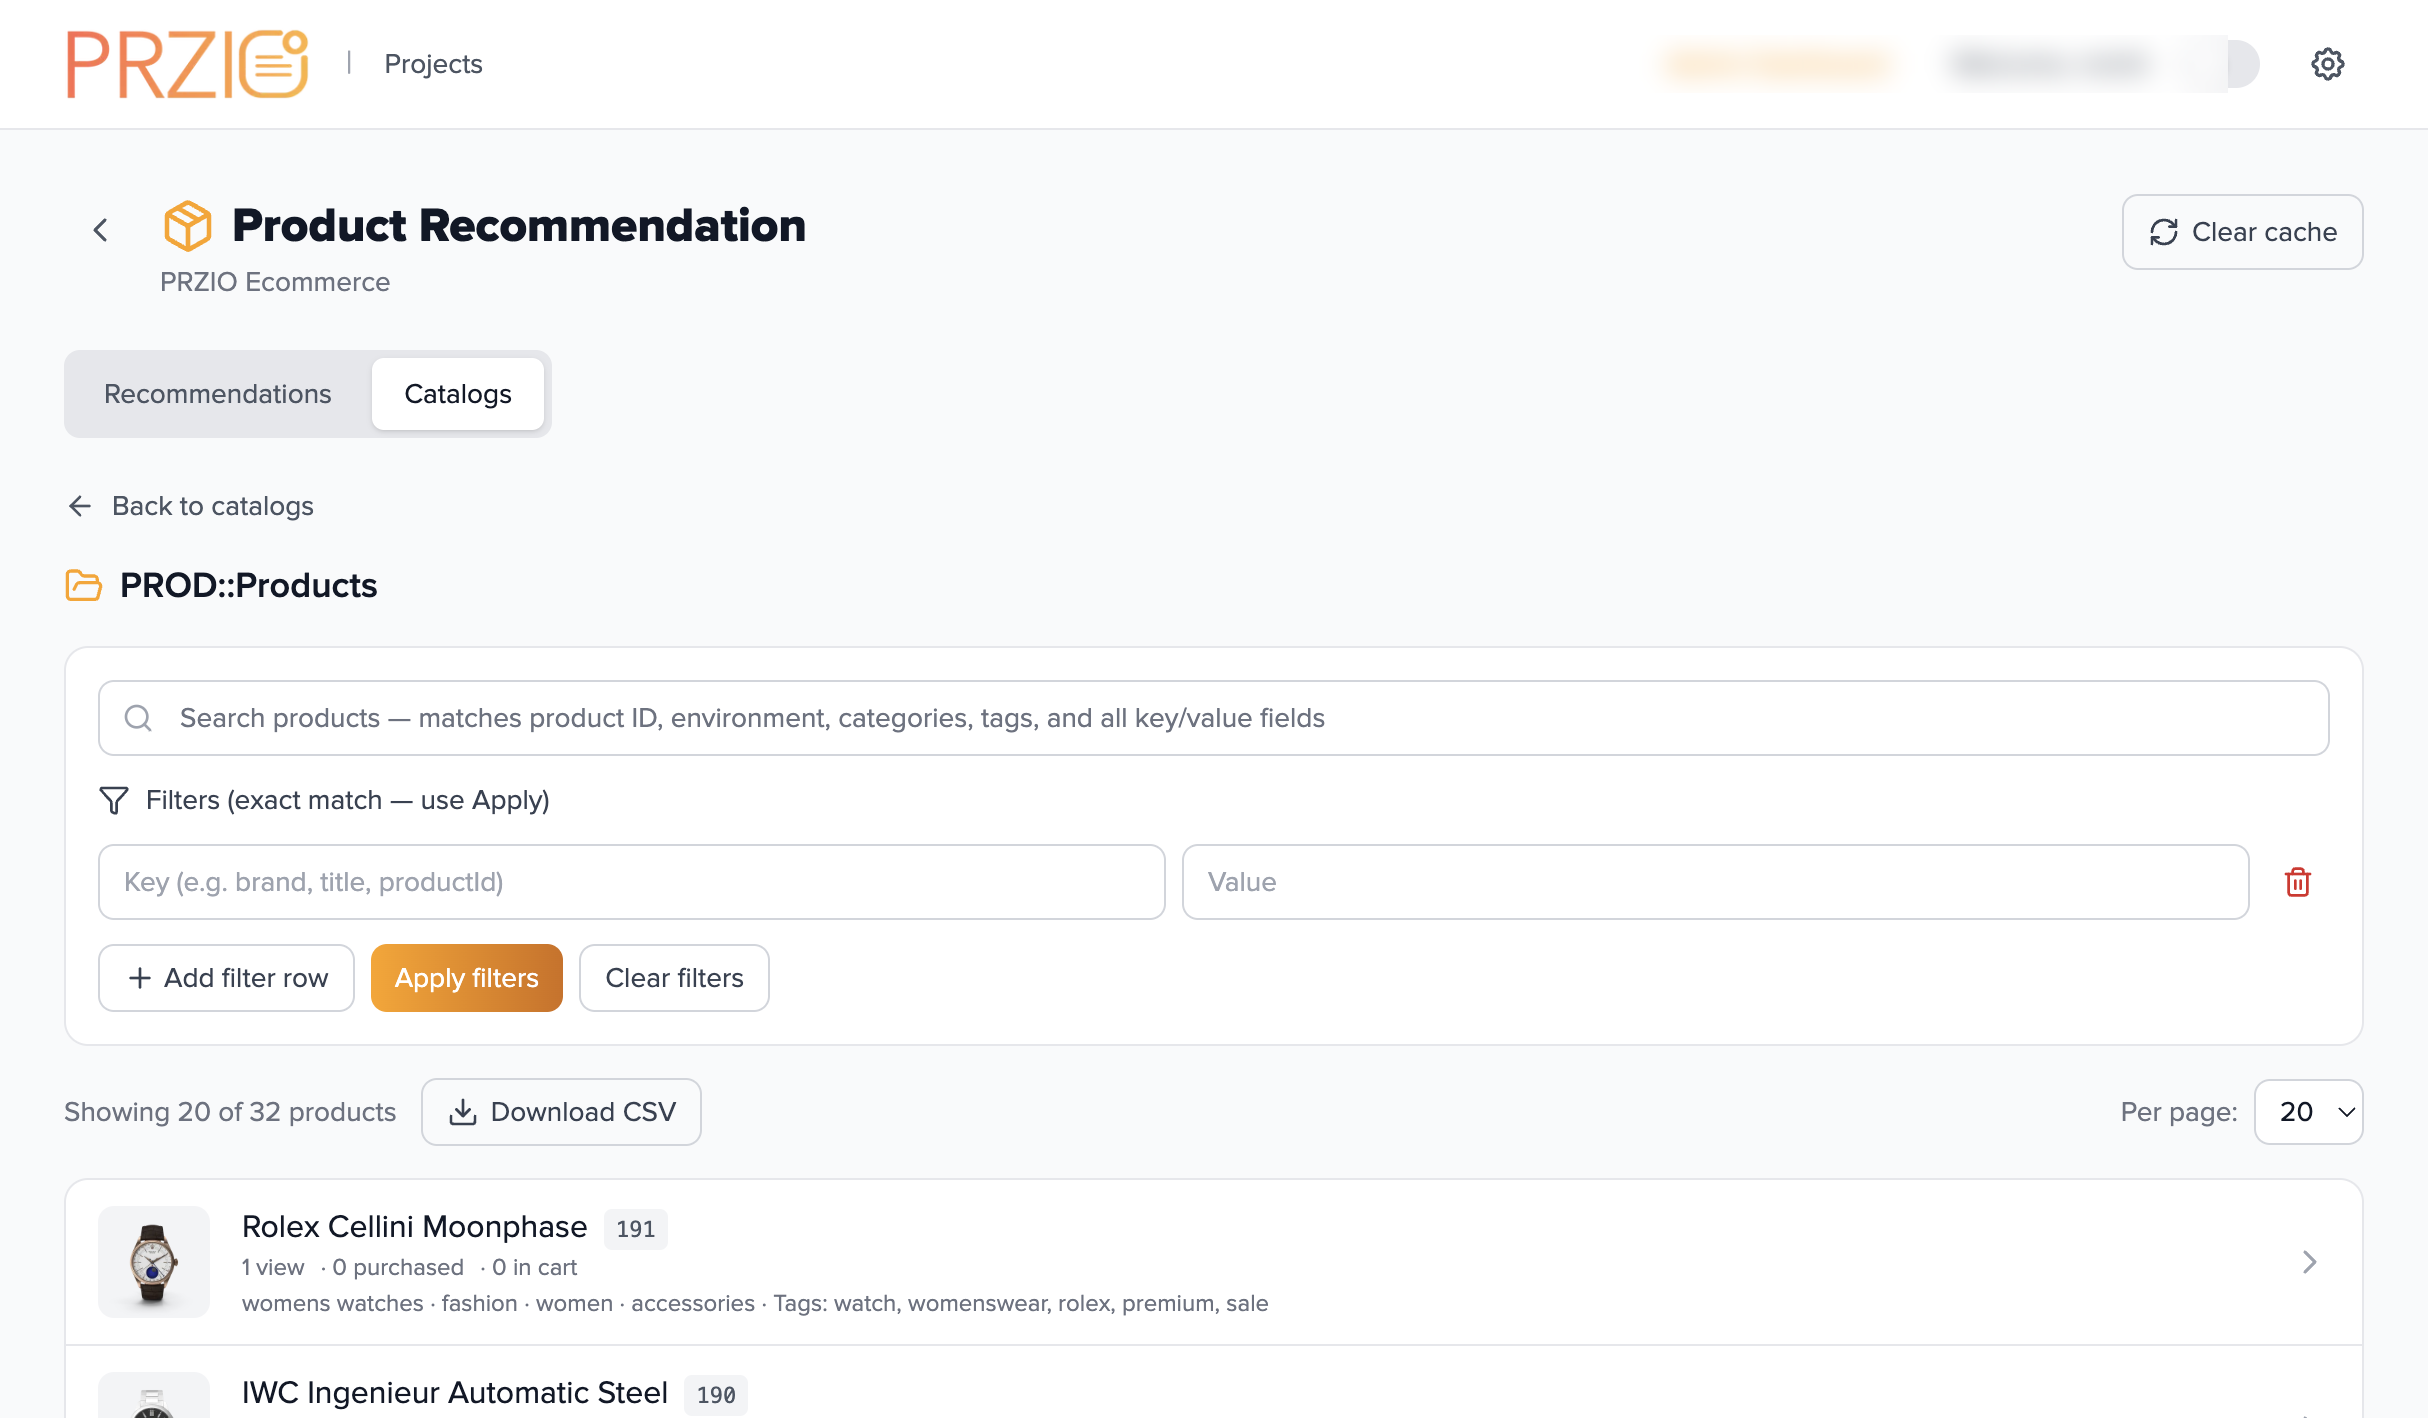Screen dimensions: 2428x1418
Task: Add filter row
Action: (226, 978)
